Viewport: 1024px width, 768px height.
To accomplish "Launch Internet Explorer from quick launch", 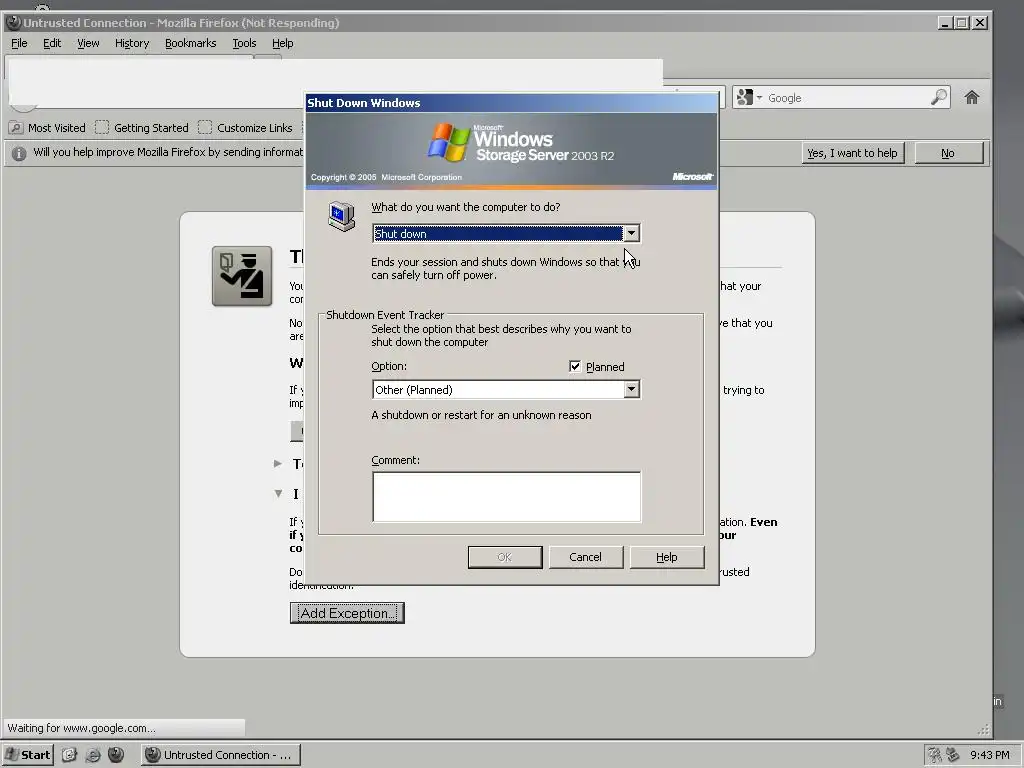I will pos(93,755).
